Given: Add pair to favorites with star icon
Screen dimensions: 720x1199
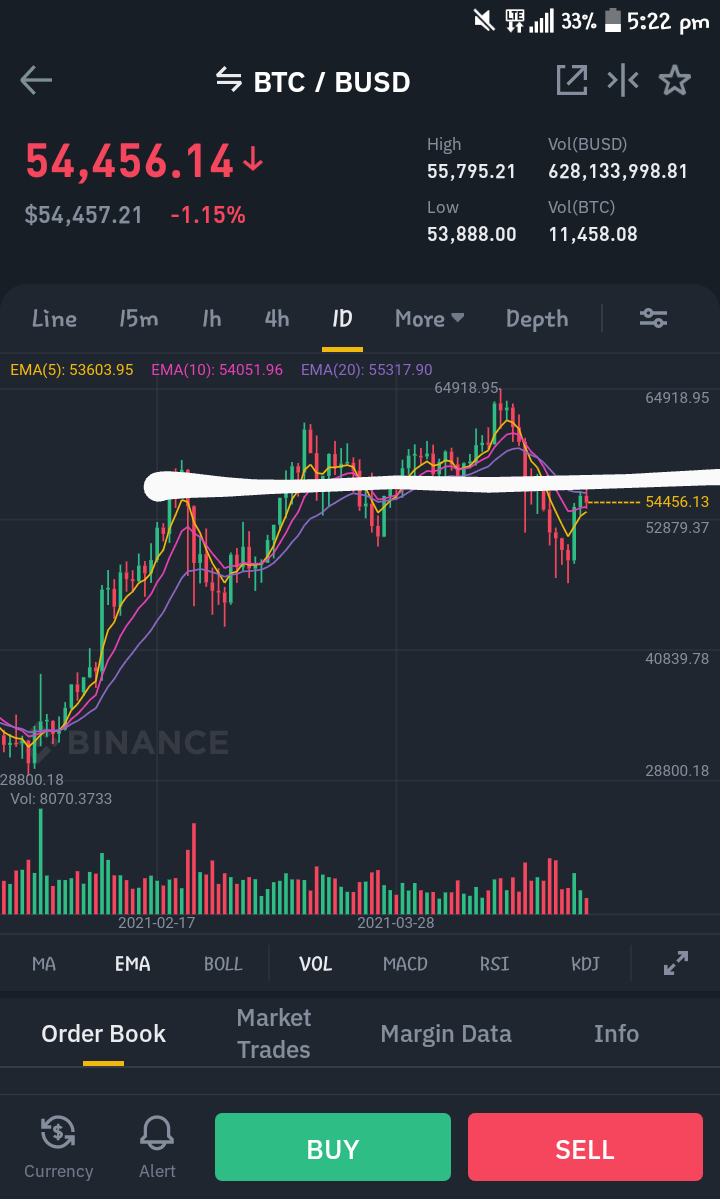Looking at the screenshot, I should coord(674,80).
